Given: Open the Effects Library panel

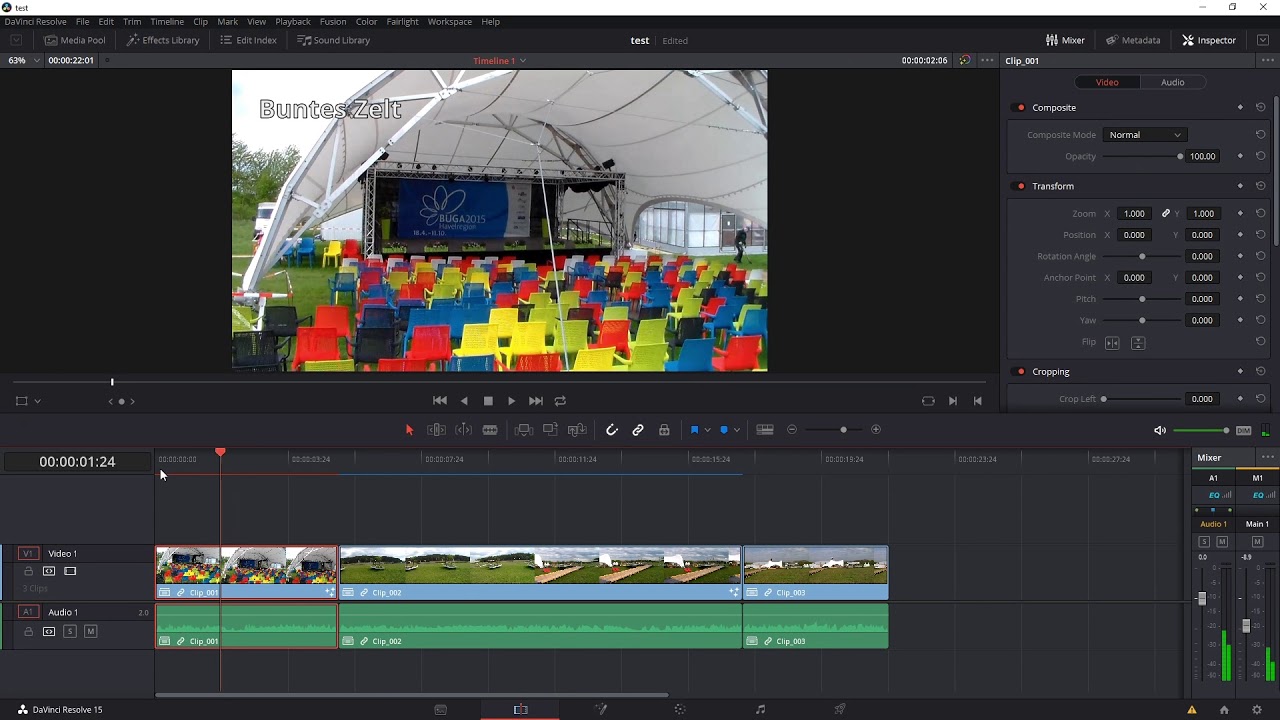Looking at the screenshot, I should point(163,40).
